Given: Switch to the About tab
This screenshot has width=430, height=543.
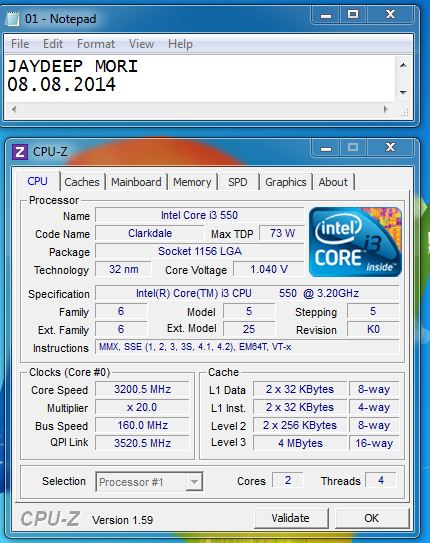Looking at the screenshot, I should 333,182.
